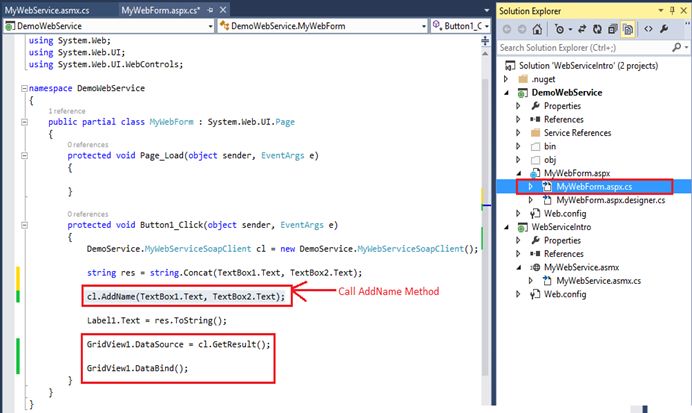Collapse the Button1_Click method outline
The width and height of the screenshot is (692, 413).
click(24, 225)
